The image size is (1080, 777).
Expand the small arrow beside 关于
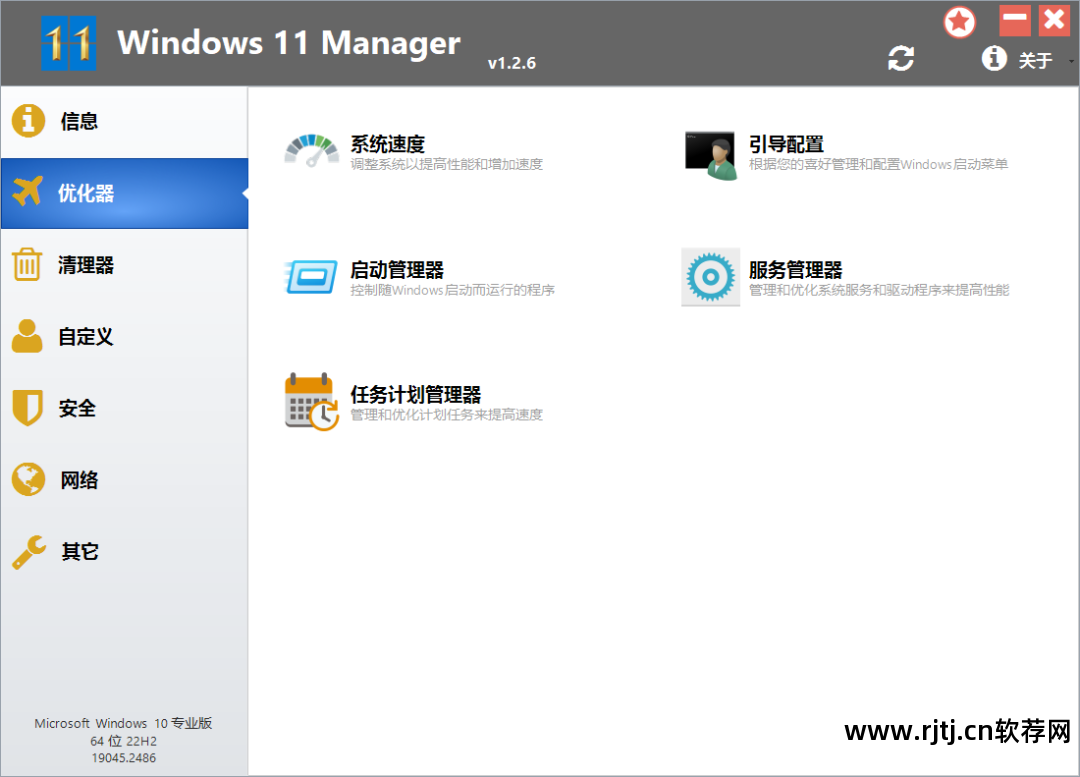coord(1071,61)
